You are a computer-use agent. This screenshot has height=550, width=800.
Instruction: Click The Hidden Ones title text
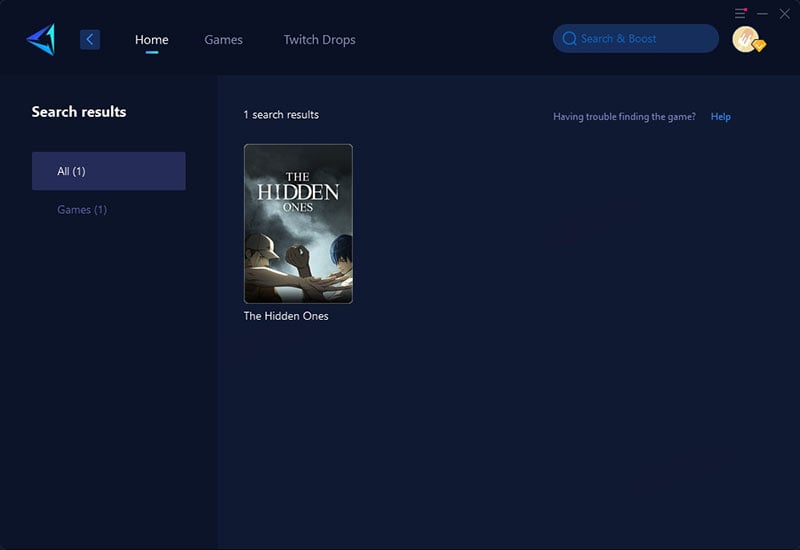coord(286,316)
